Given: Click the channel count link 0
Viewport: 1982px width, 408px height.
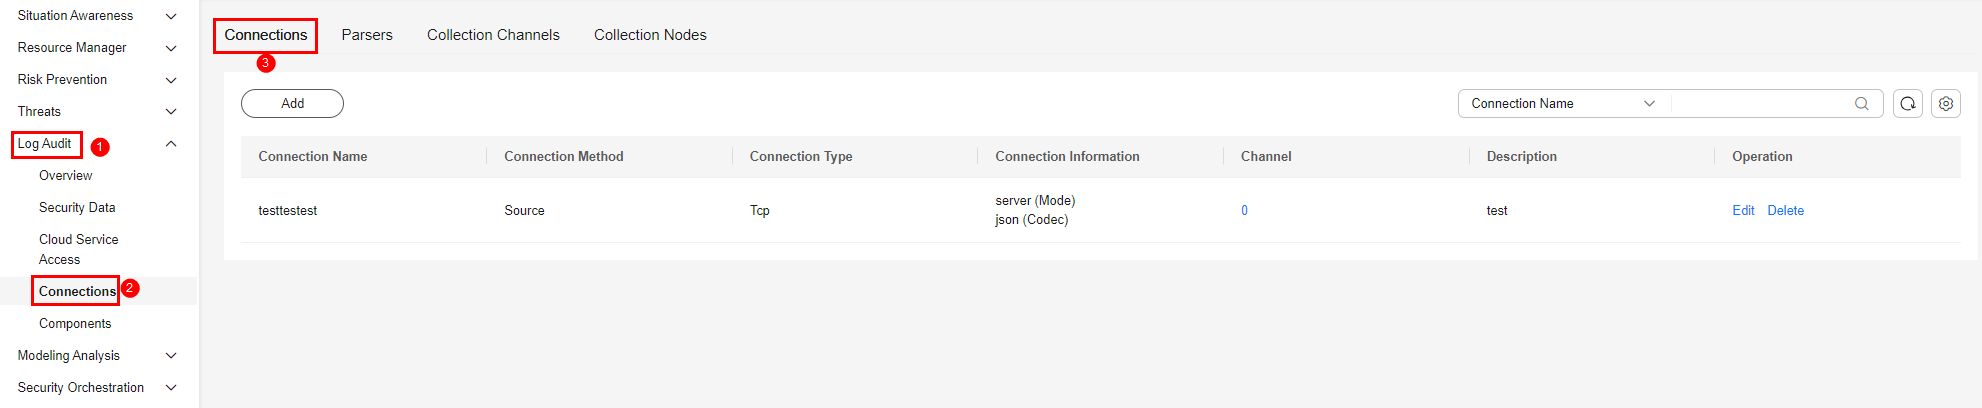Looking at the screenshot, I should [x=1244, y=211].
